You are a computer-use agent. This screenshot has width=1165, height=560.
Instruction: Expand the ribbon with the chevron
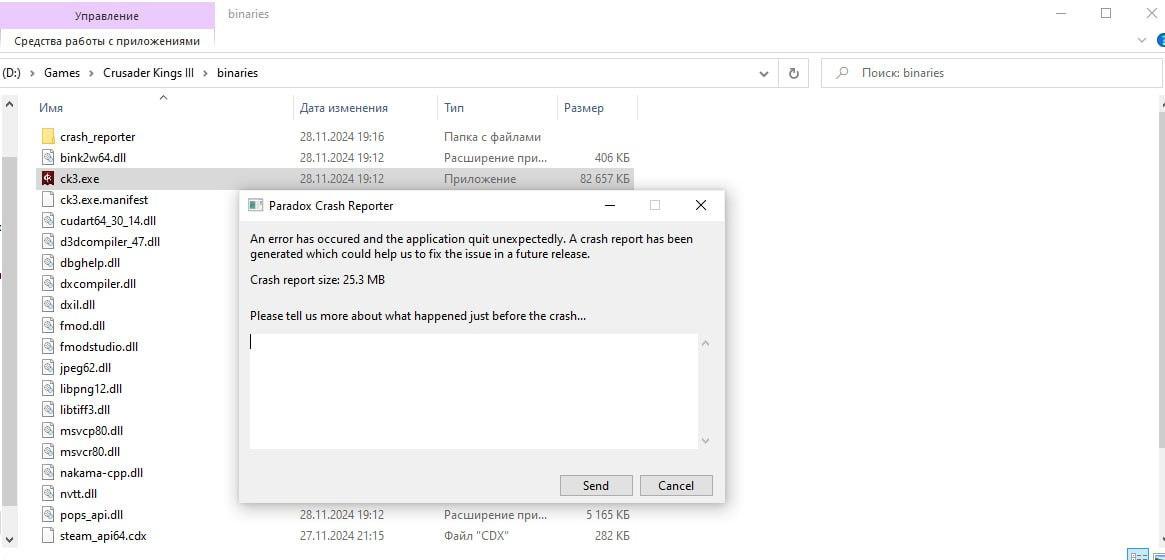pos(1143,40)
